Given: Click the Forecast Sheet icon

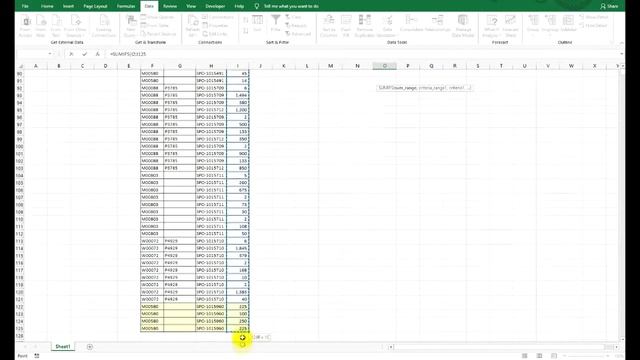Looking at the screenshot, I should pos(510,26).
